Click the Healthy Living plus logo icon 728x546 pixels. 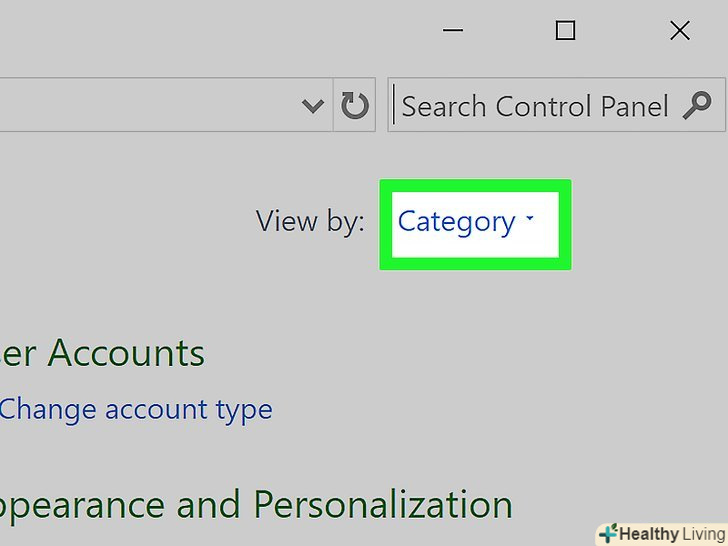607,533
